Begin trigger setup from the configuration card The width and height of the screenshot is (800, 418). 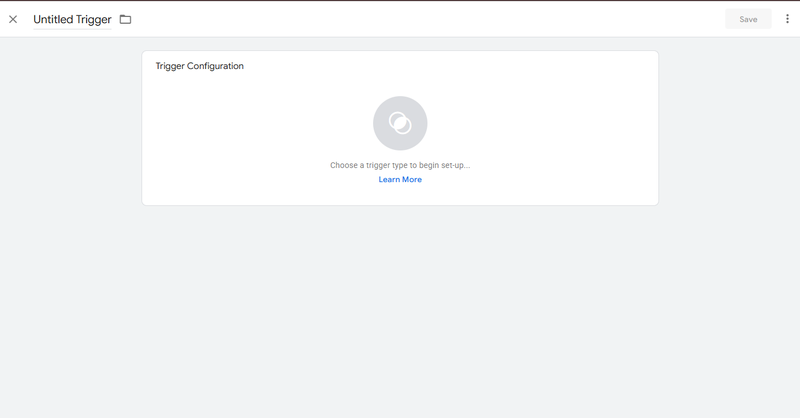pyautogui.click(x=400, y=123)
